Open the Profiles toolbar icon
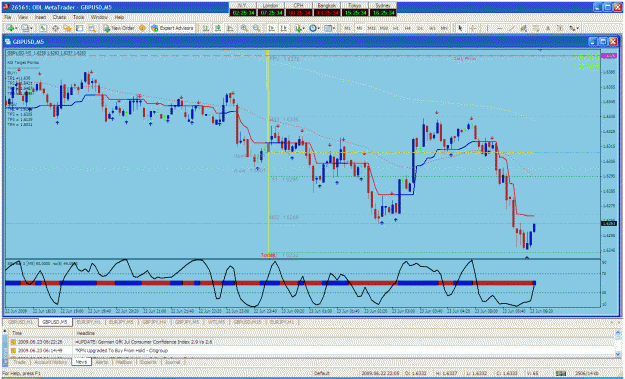This screenshot has height=379, width=625. click(x=26, y=28)
